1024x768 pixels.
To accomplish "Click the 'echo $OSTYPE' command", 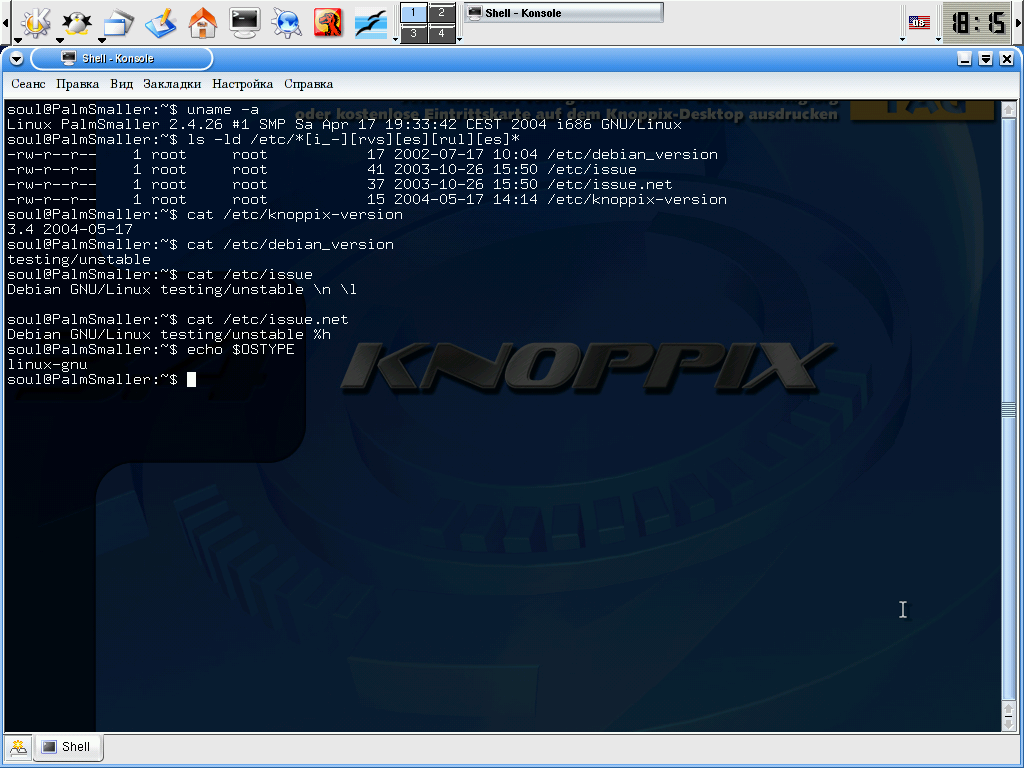I will pos(240,350).
